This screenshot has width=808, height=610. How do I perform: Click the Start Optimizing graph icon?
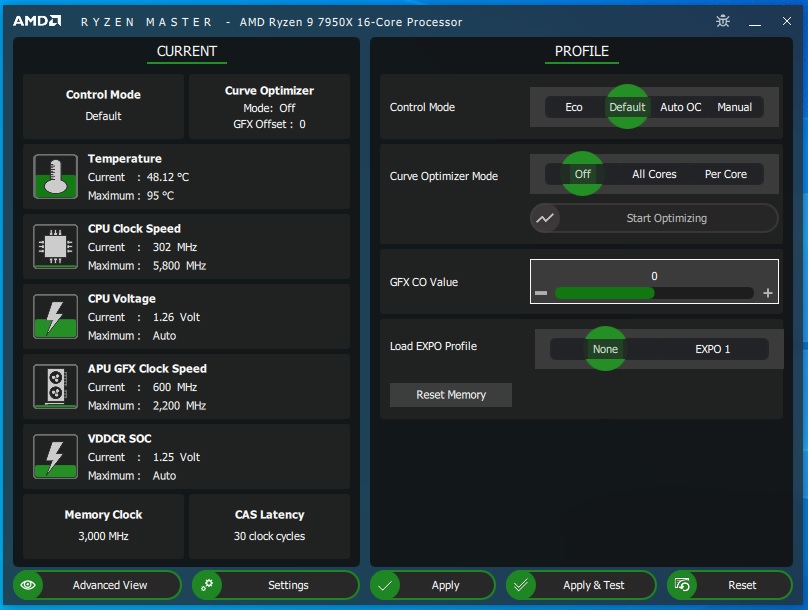click(545, 218)
